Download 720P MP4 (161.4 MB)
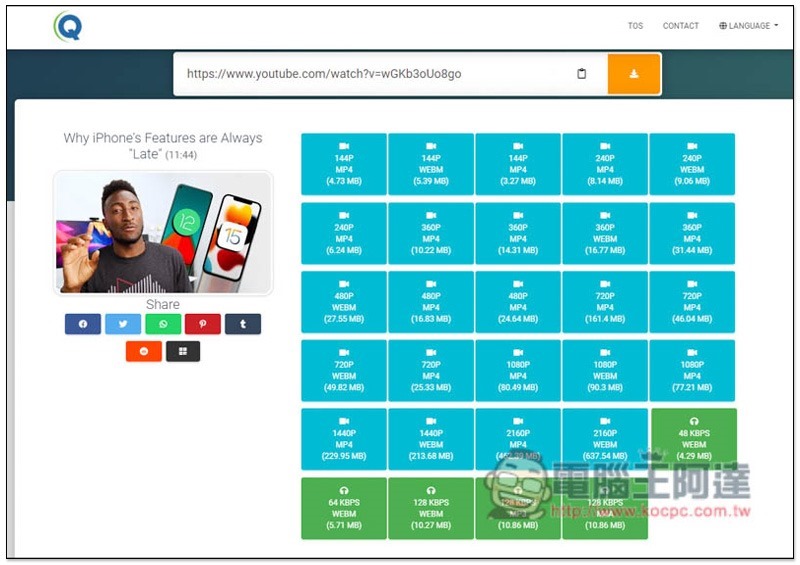Screen dimensions: 800x565 [605, 302]
